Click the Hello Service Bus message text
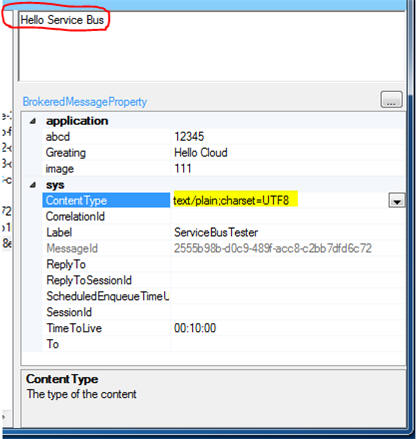The width and height of the screenshot is (416, 439). (x=62, y=20)
